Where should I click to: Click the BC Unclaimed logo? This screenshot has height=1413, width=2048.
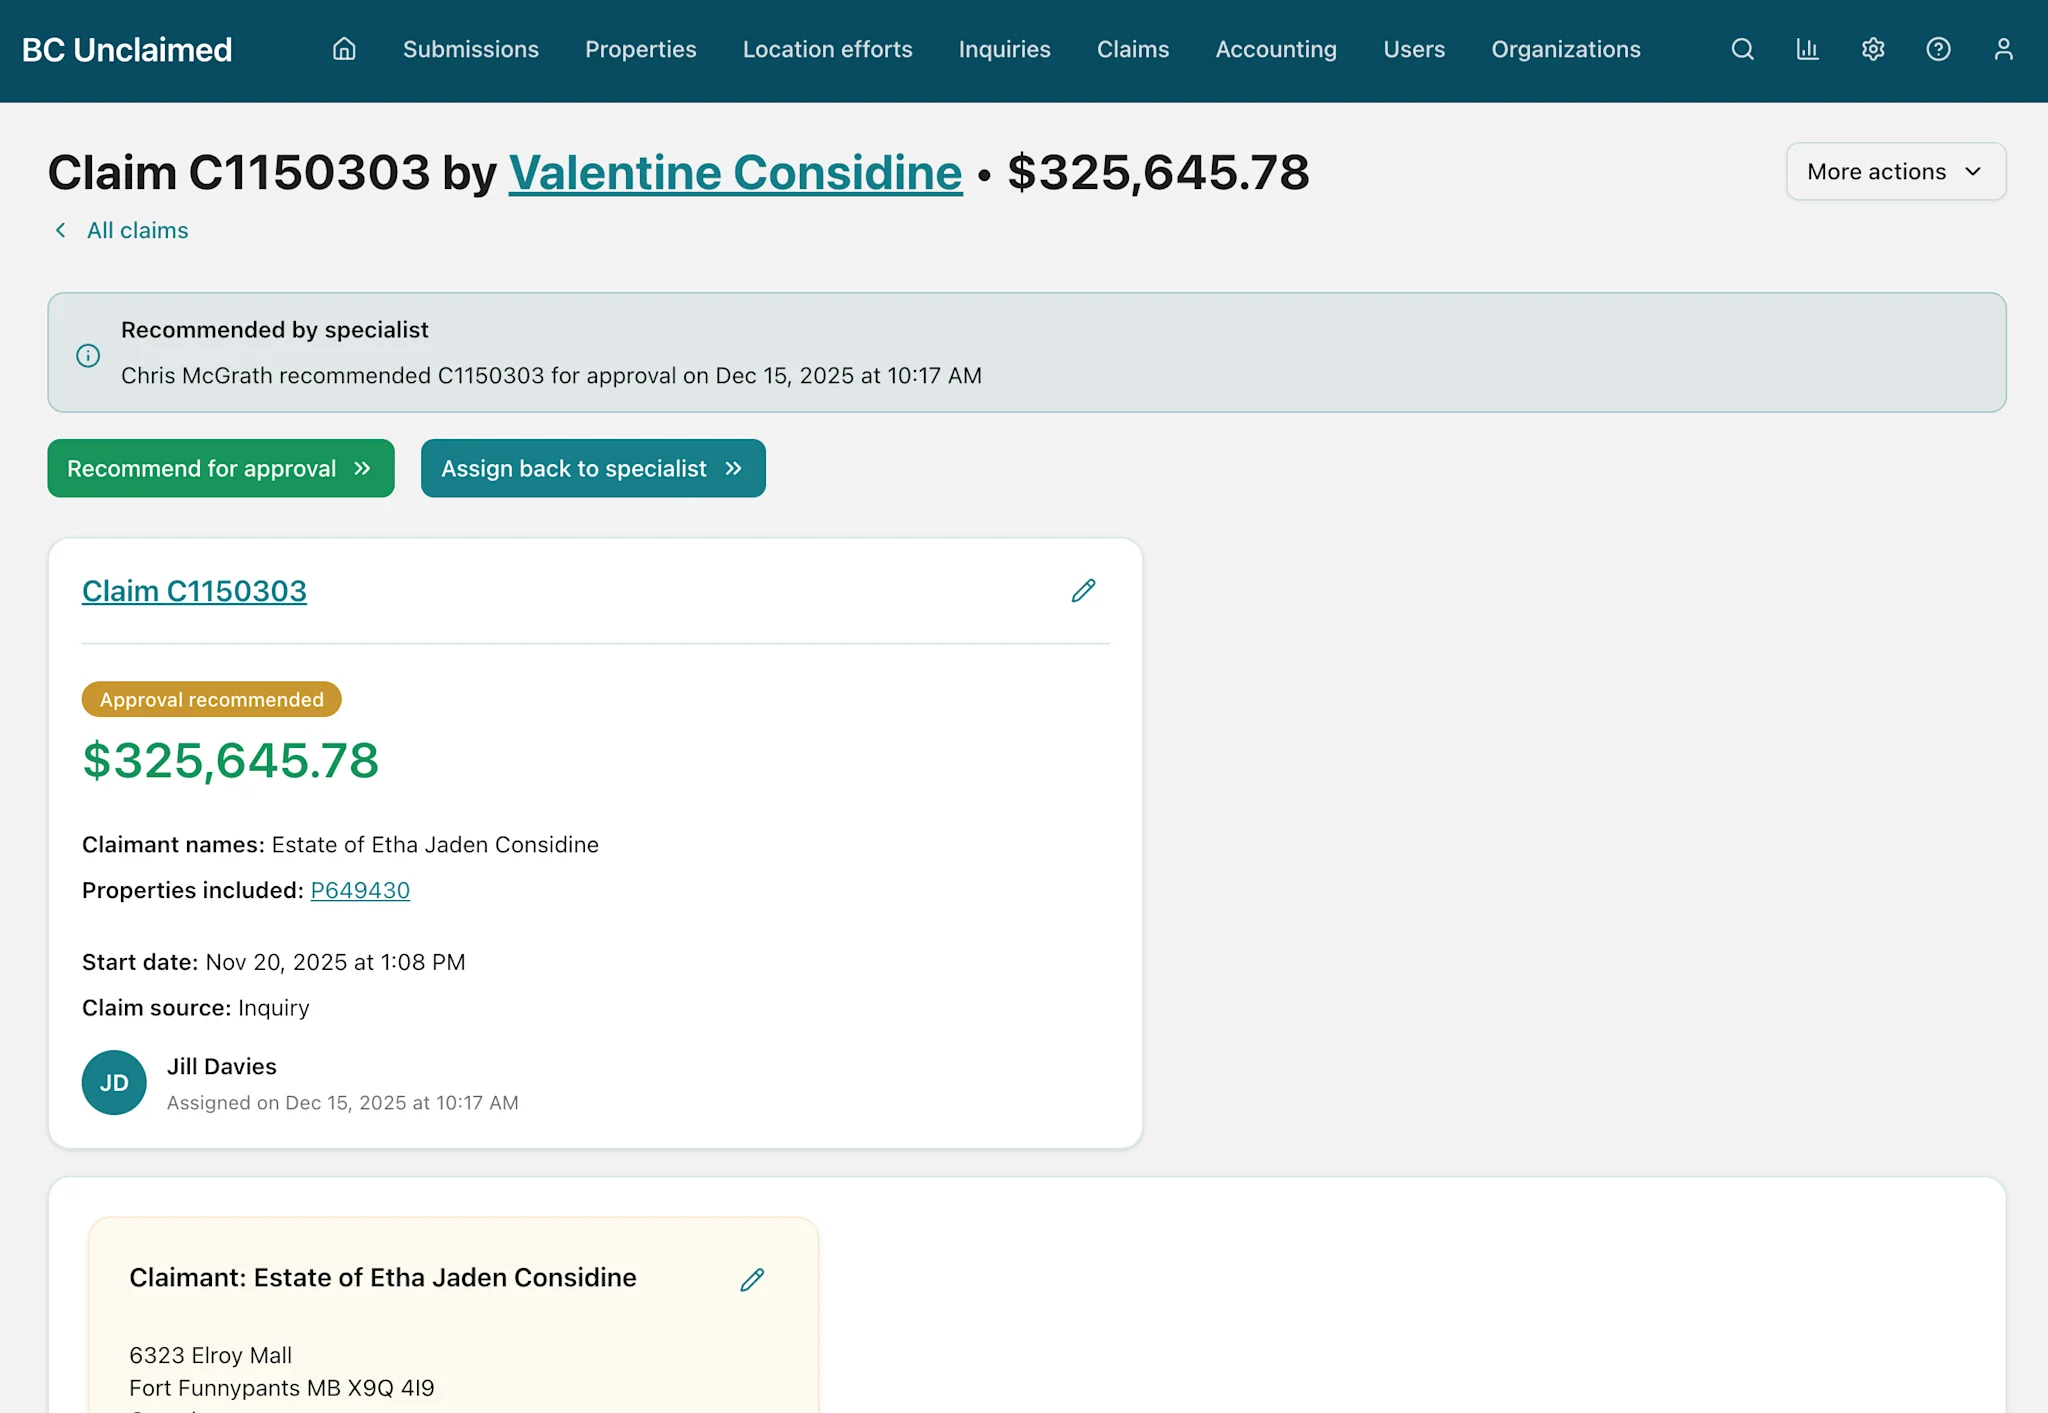click(x=127, y=49)
